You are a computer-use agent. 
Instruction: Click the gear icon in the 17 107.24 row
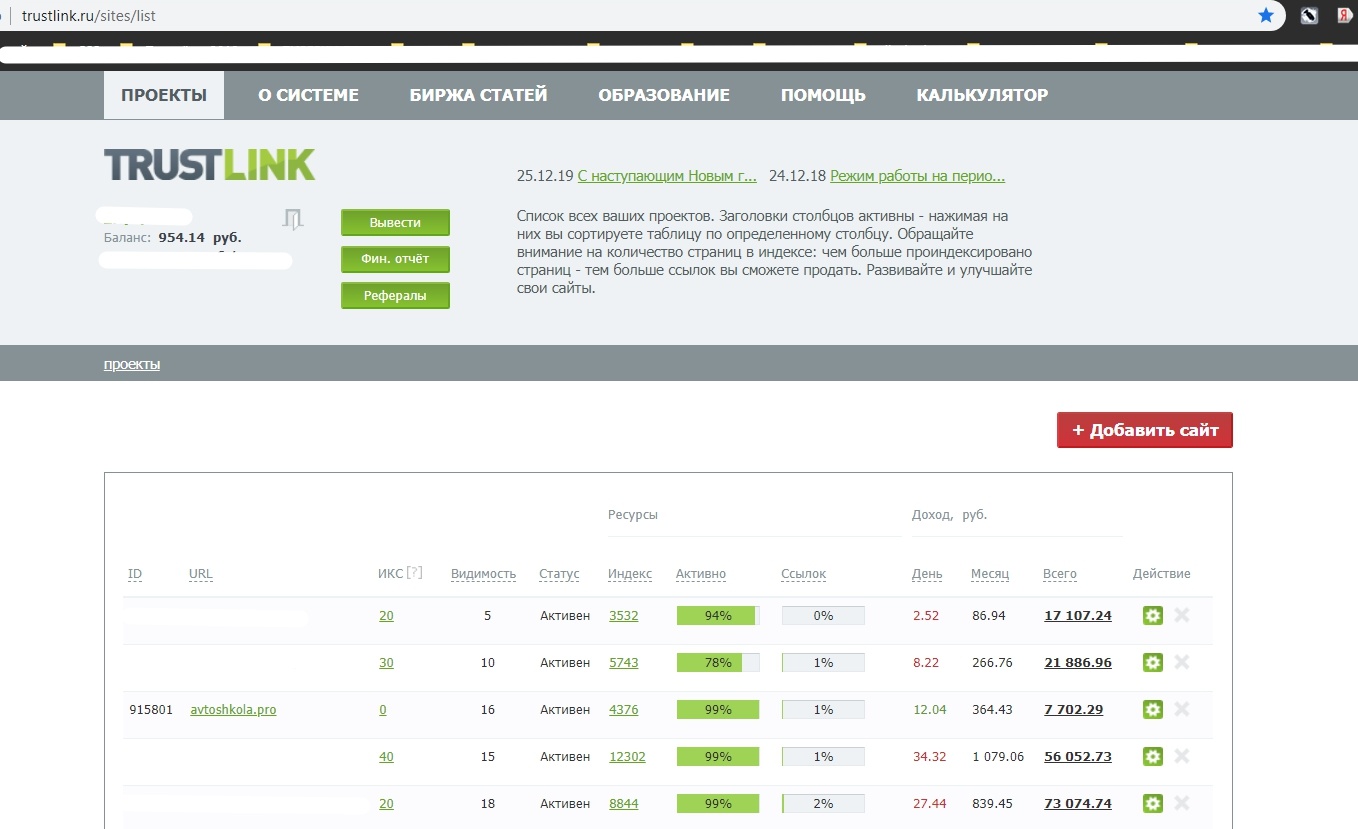[x=1152, y=615]
